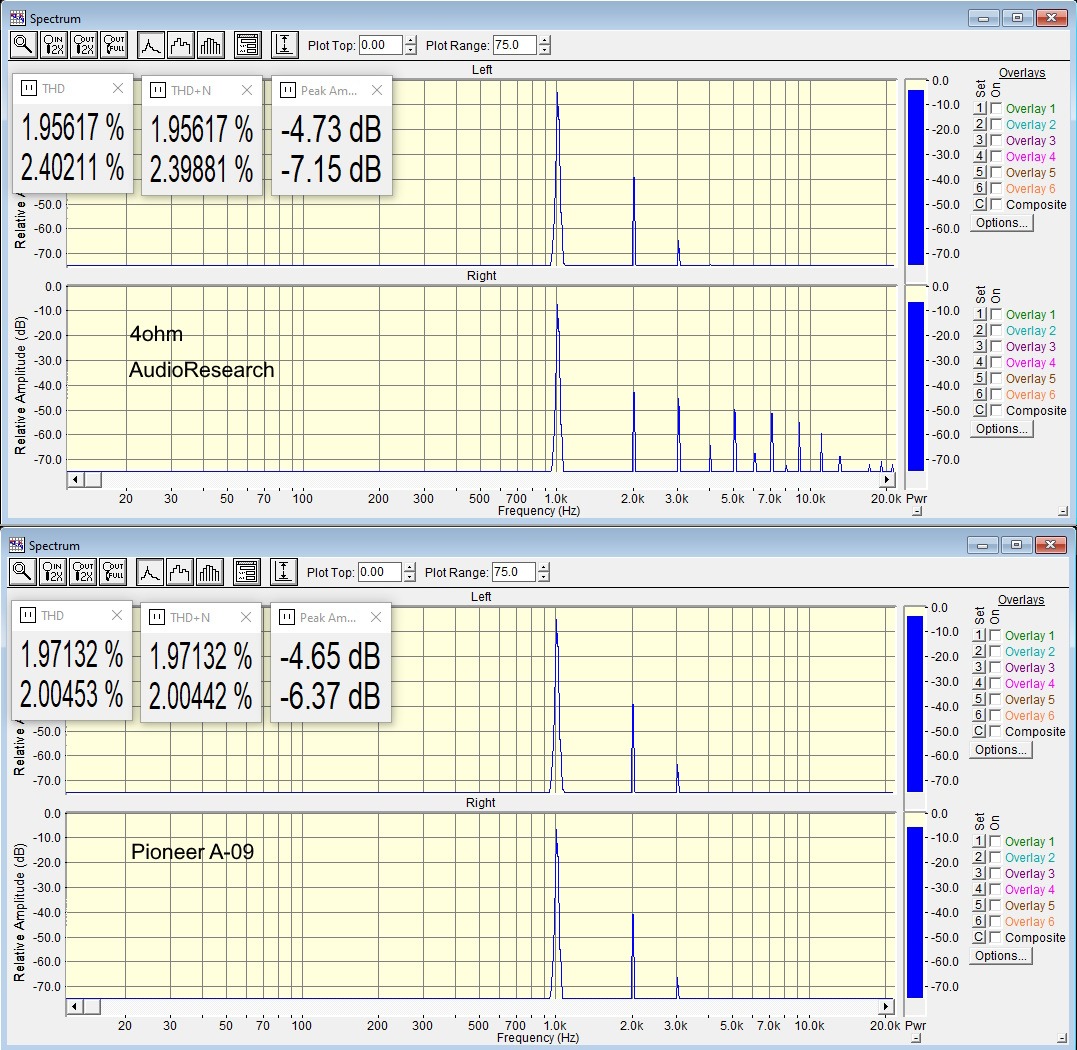The image size is (1077, 1050).
Task: Select the magnifier zoom tool in top Spectrum window
Action: [23, 45]
